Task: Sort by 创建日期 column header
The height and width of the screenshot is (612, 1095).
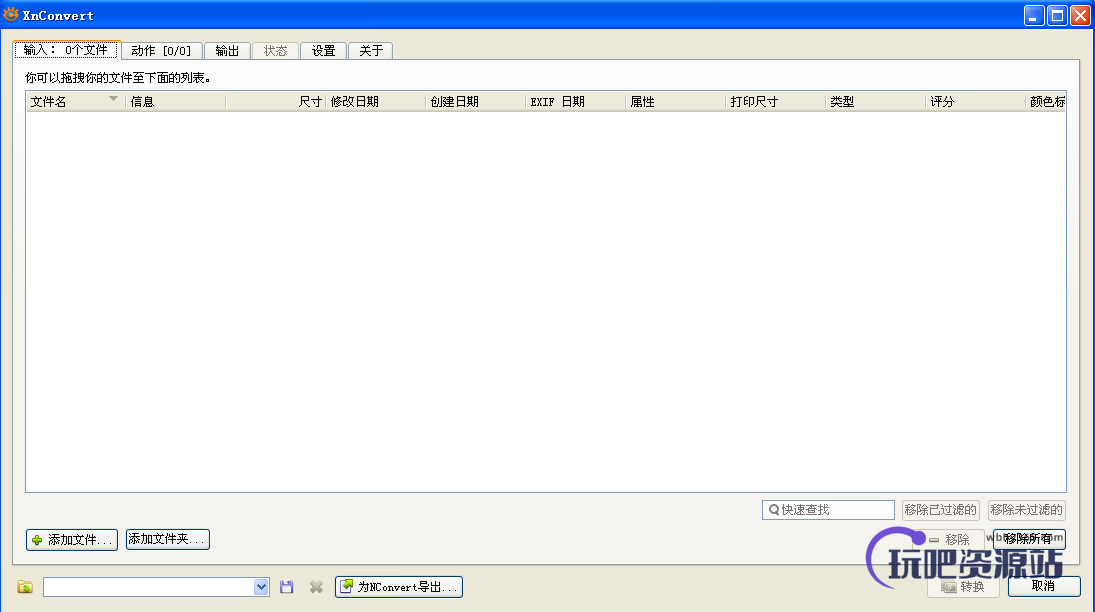Action: [x=476, y=102]
